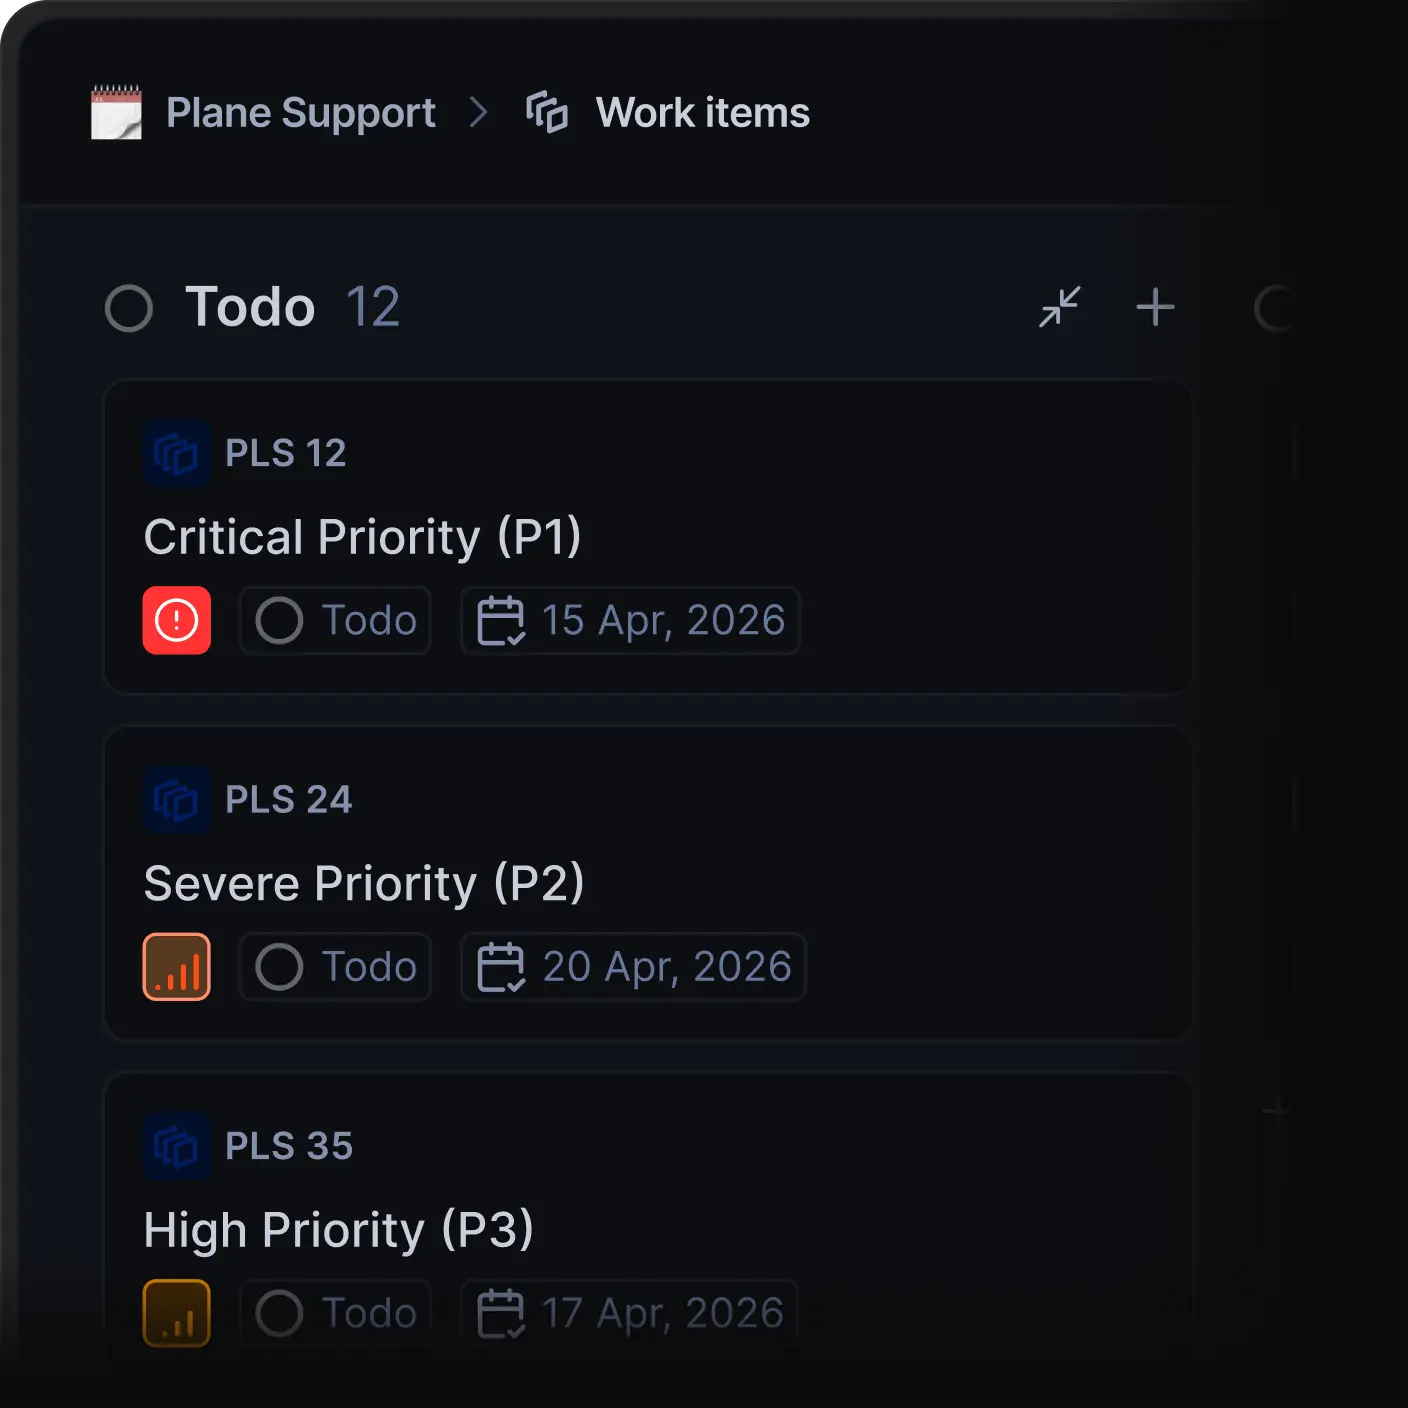Click the state circle on the PLS 35 card
Image resolution: width=1408 pixels, height=1408 pixels.
click(278, 1313)
